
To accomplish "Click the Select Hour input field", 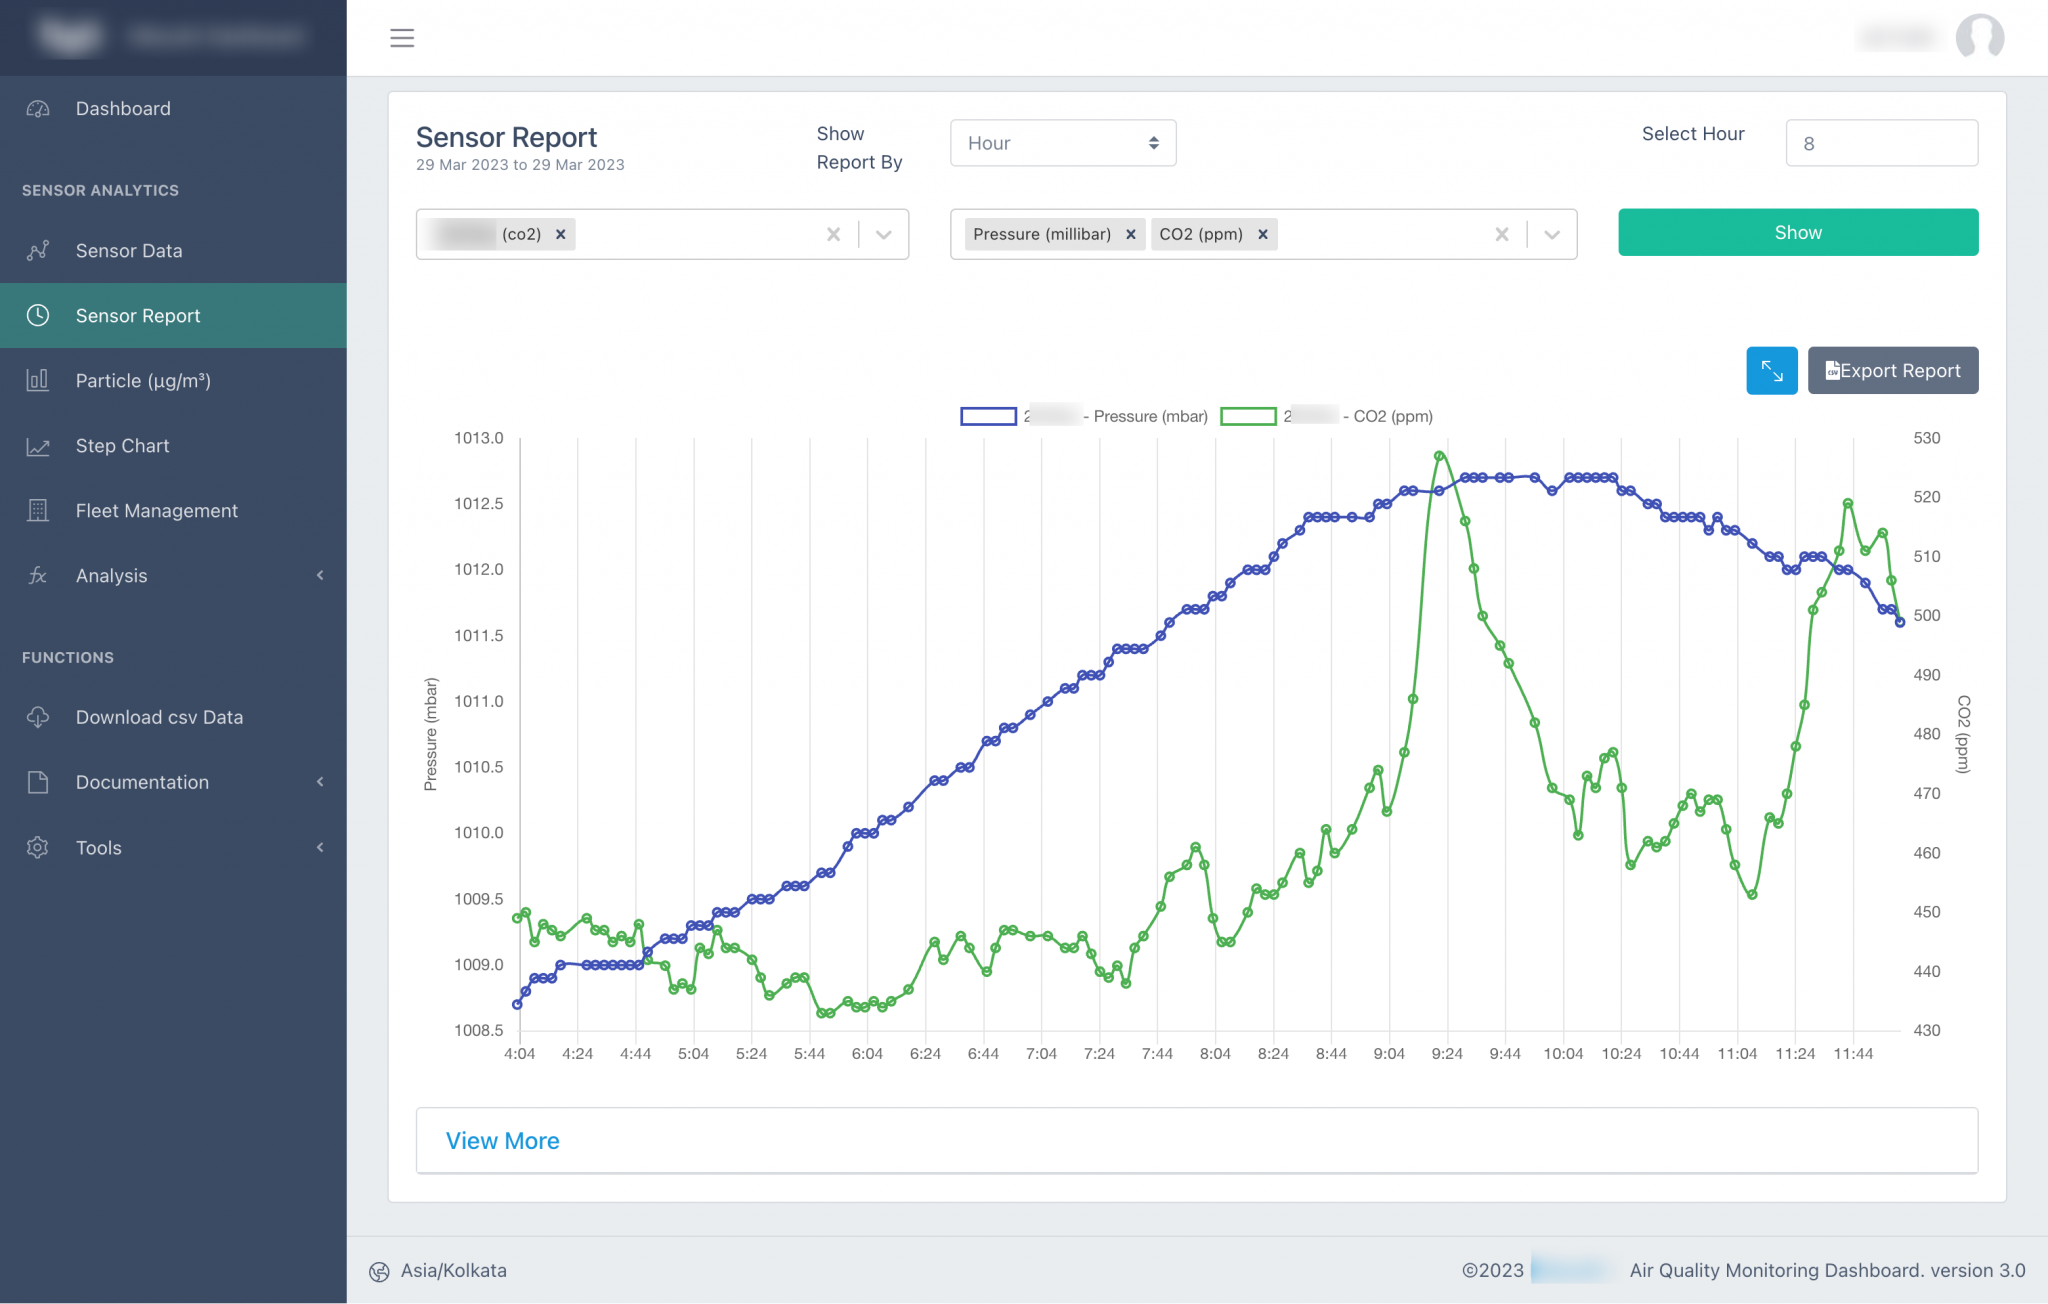I will [x=1881, y=143].
